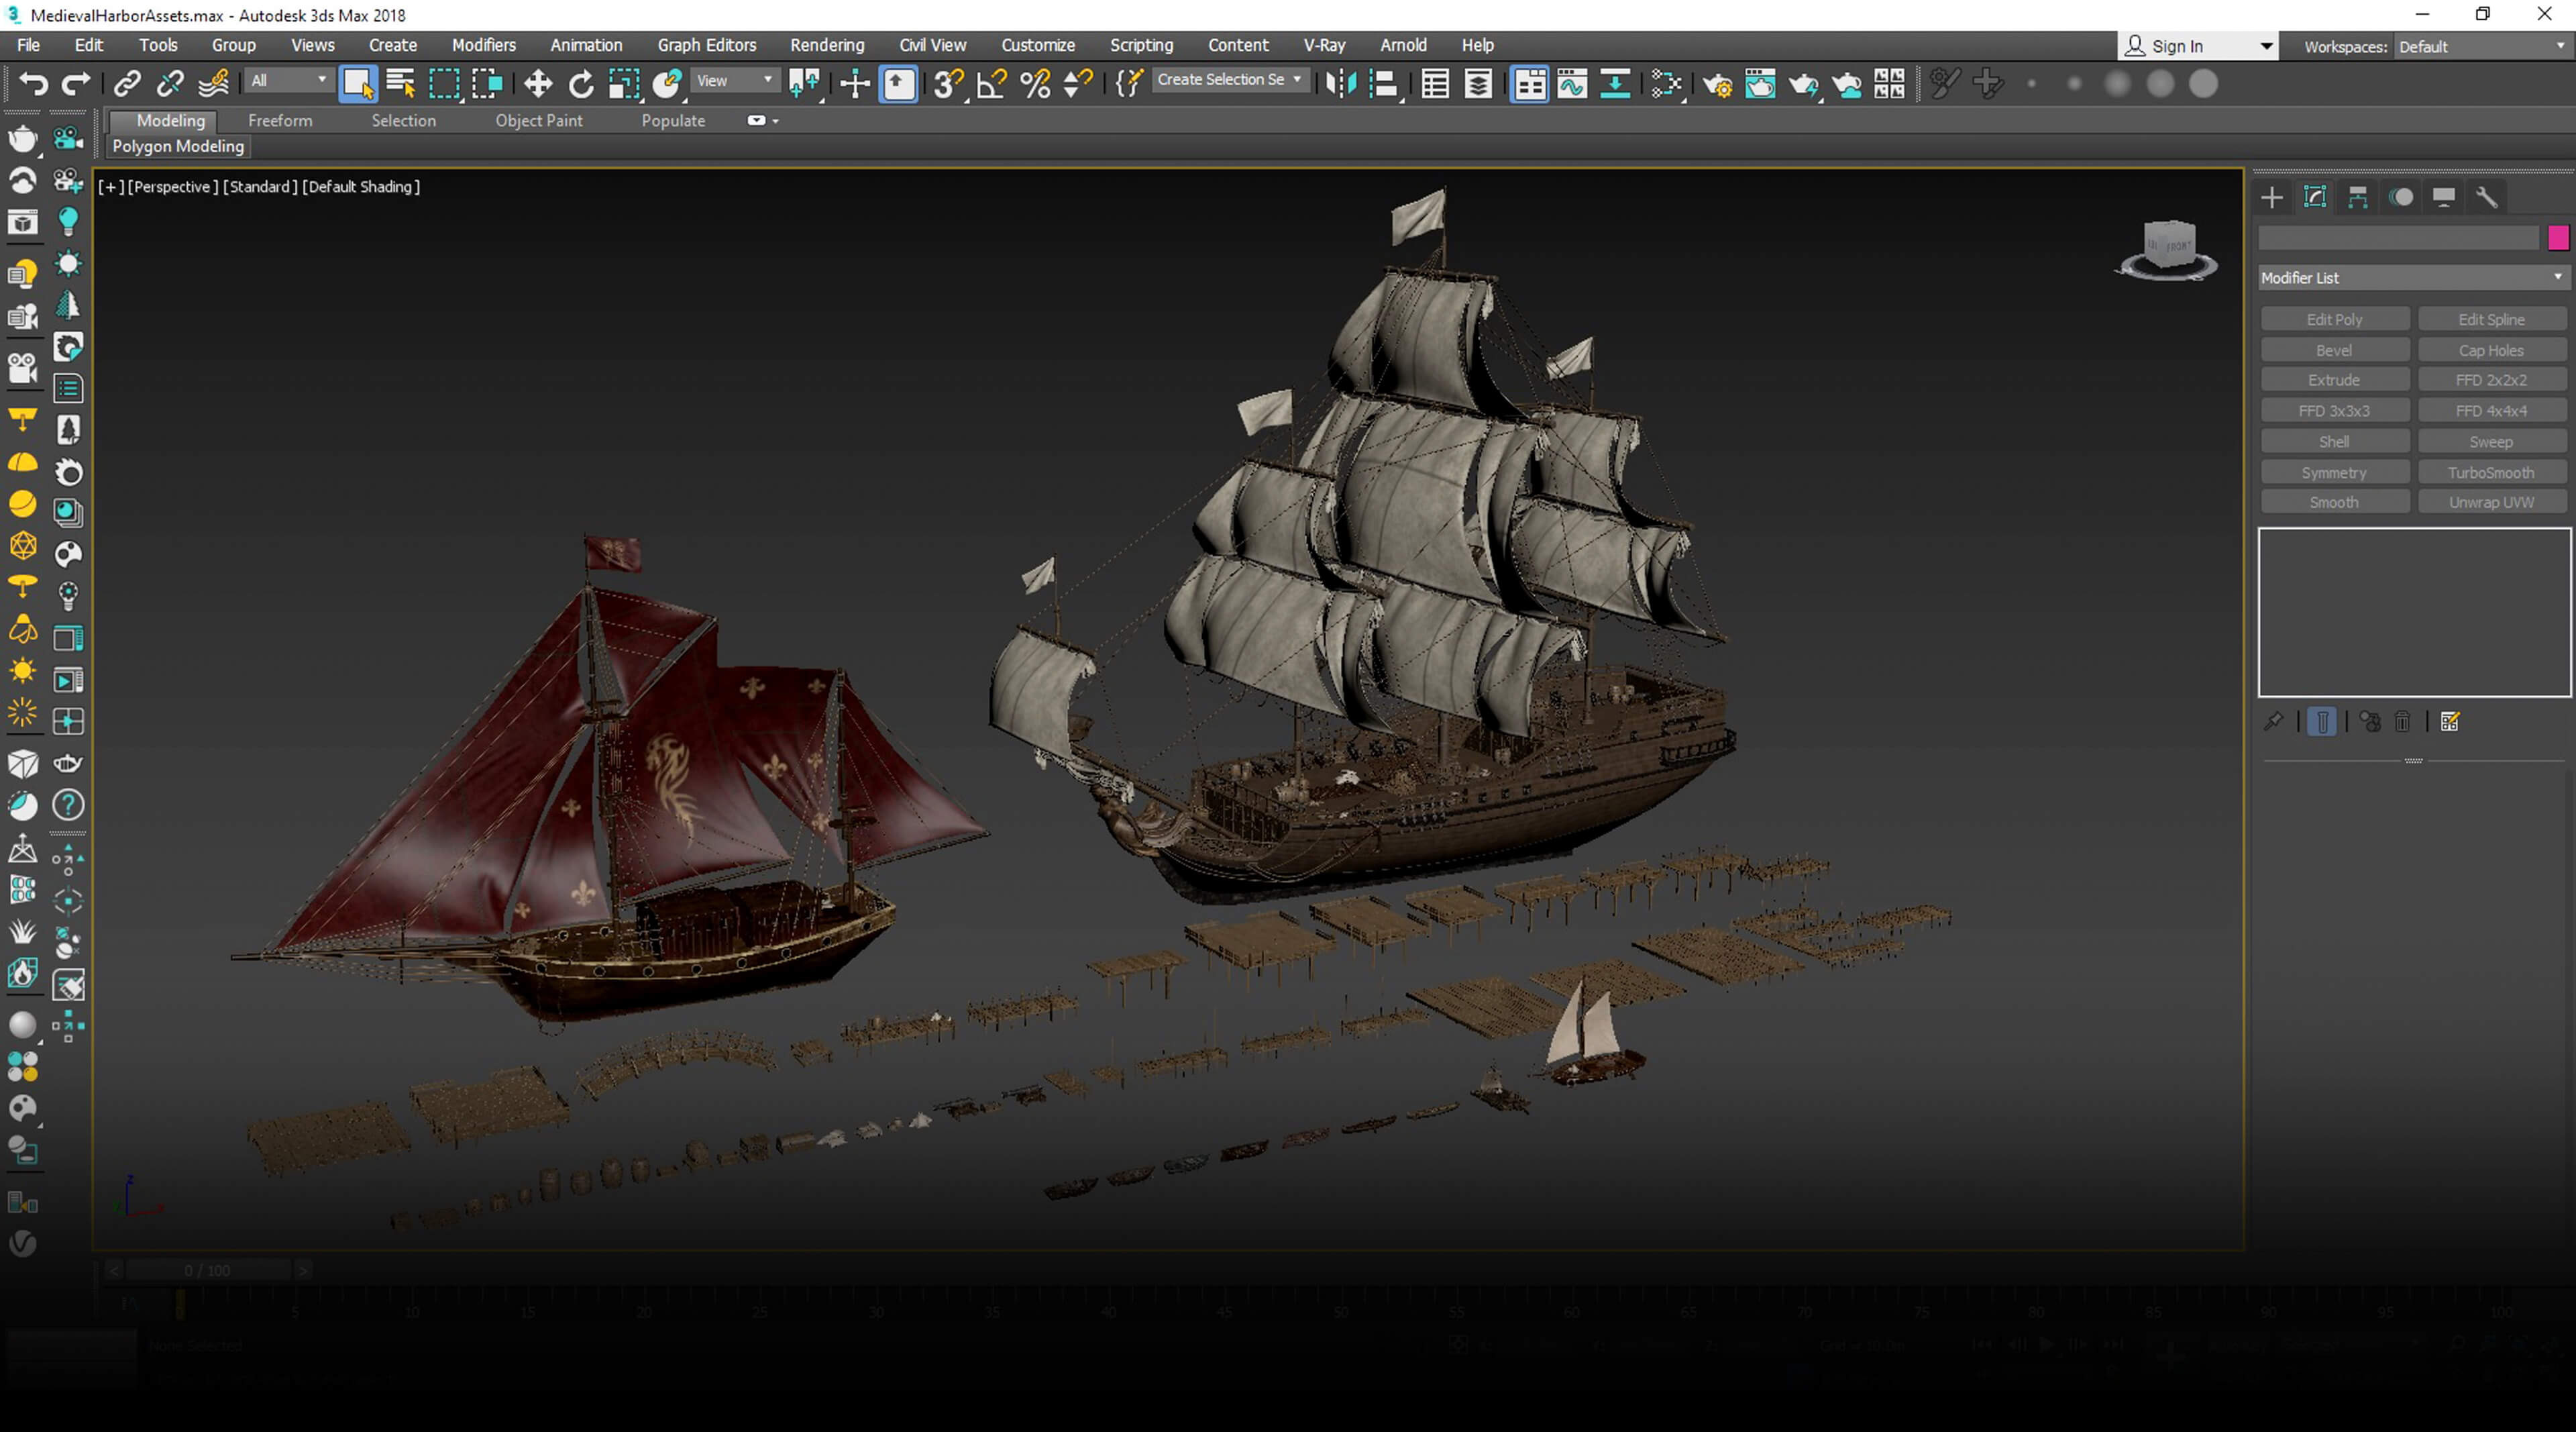2576x1432 pixels.
Task: Click the Edit Poly modifier button
Action: click(x=2334, y=319)
